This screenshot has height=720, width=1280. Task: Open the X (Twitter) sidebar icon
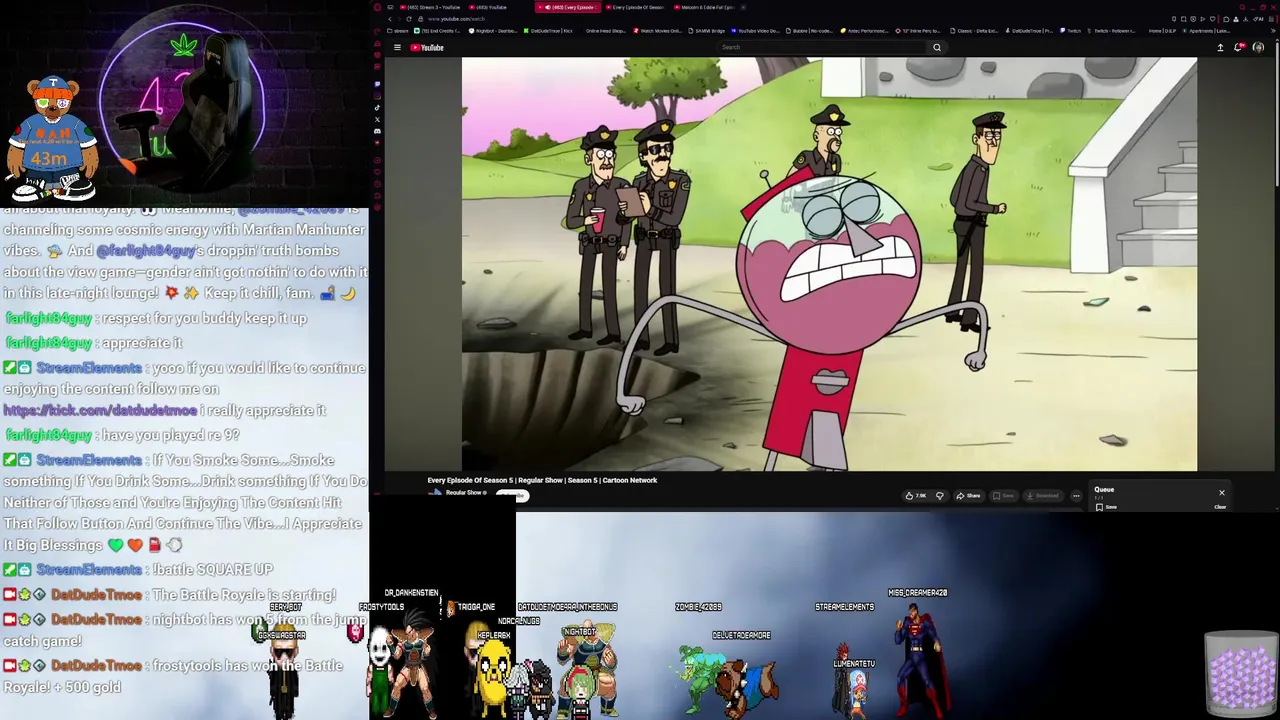point(377,119)
